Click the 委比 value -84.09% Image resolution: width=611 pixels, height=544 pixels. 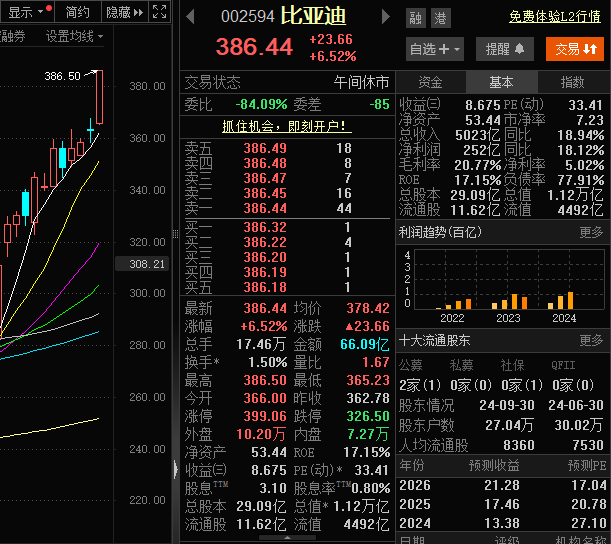tap(261, 104)
